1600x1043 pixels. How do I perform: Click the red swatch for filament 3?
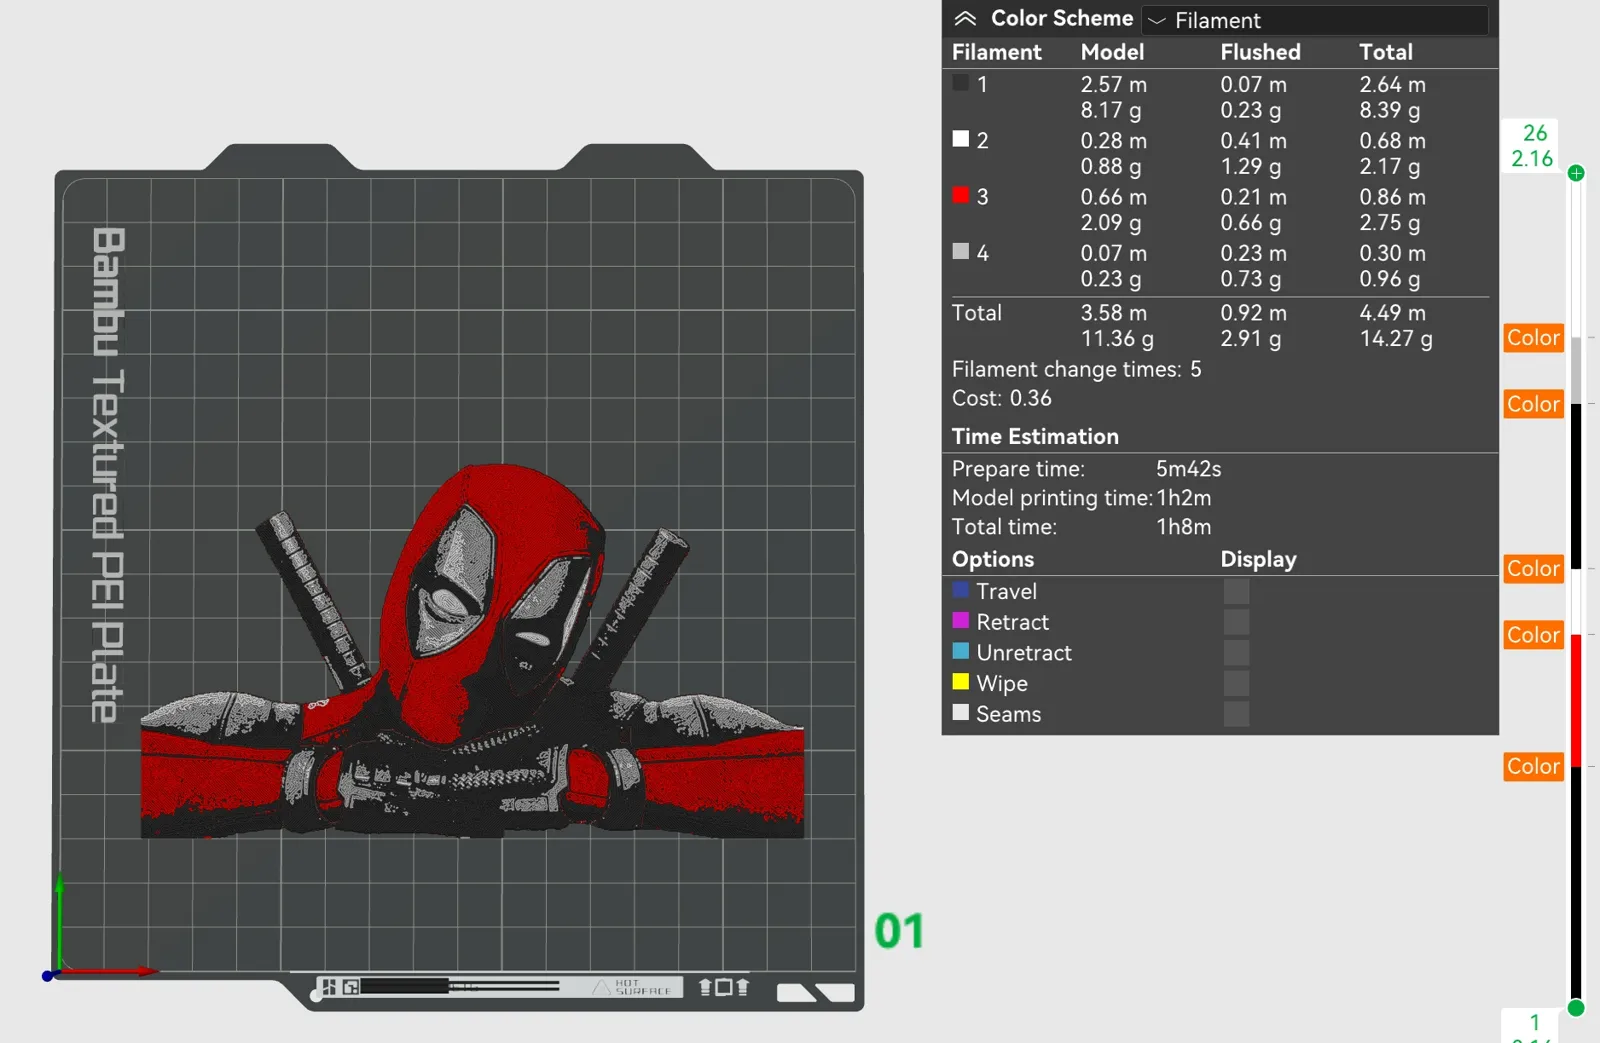(x=961, y=195)
